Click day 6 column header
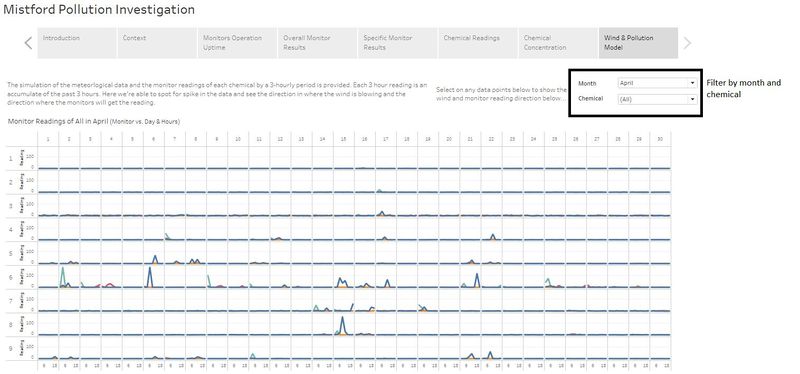Screen dimensions: 800x374 tap(153, 139)
